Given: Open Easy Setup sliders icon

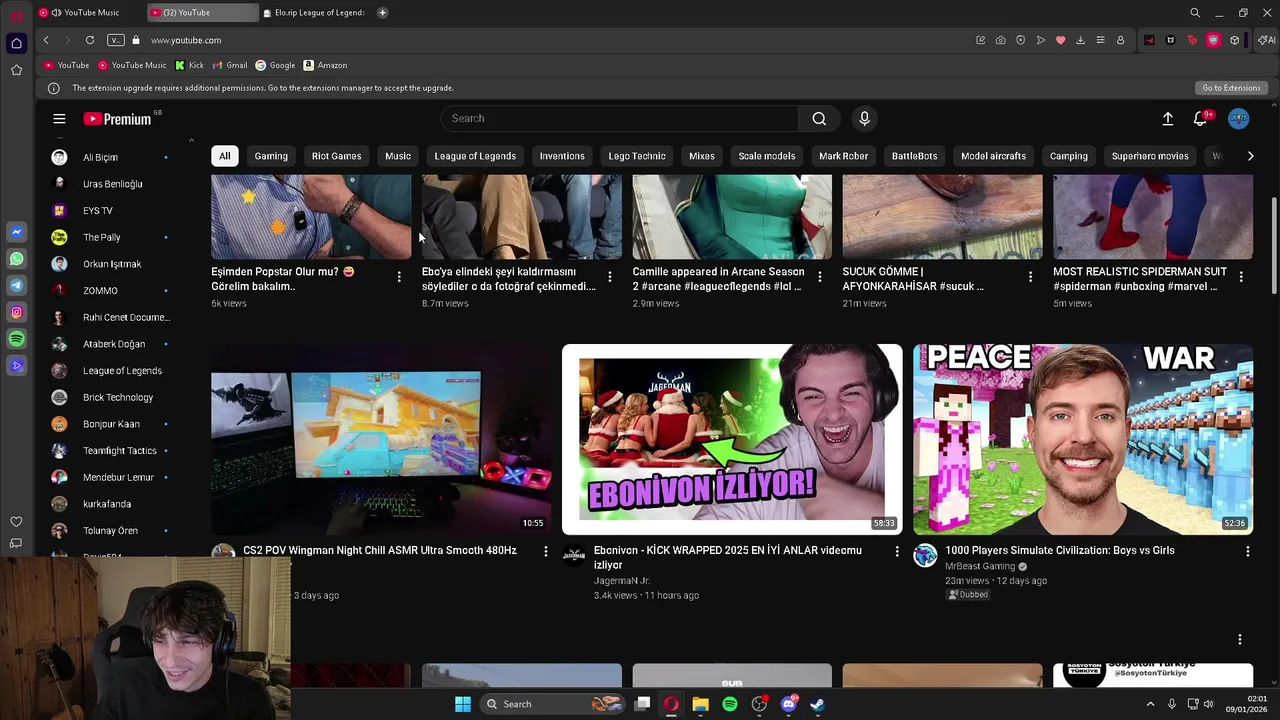Looking at the screenshot, I should [x=1100, y=40].
